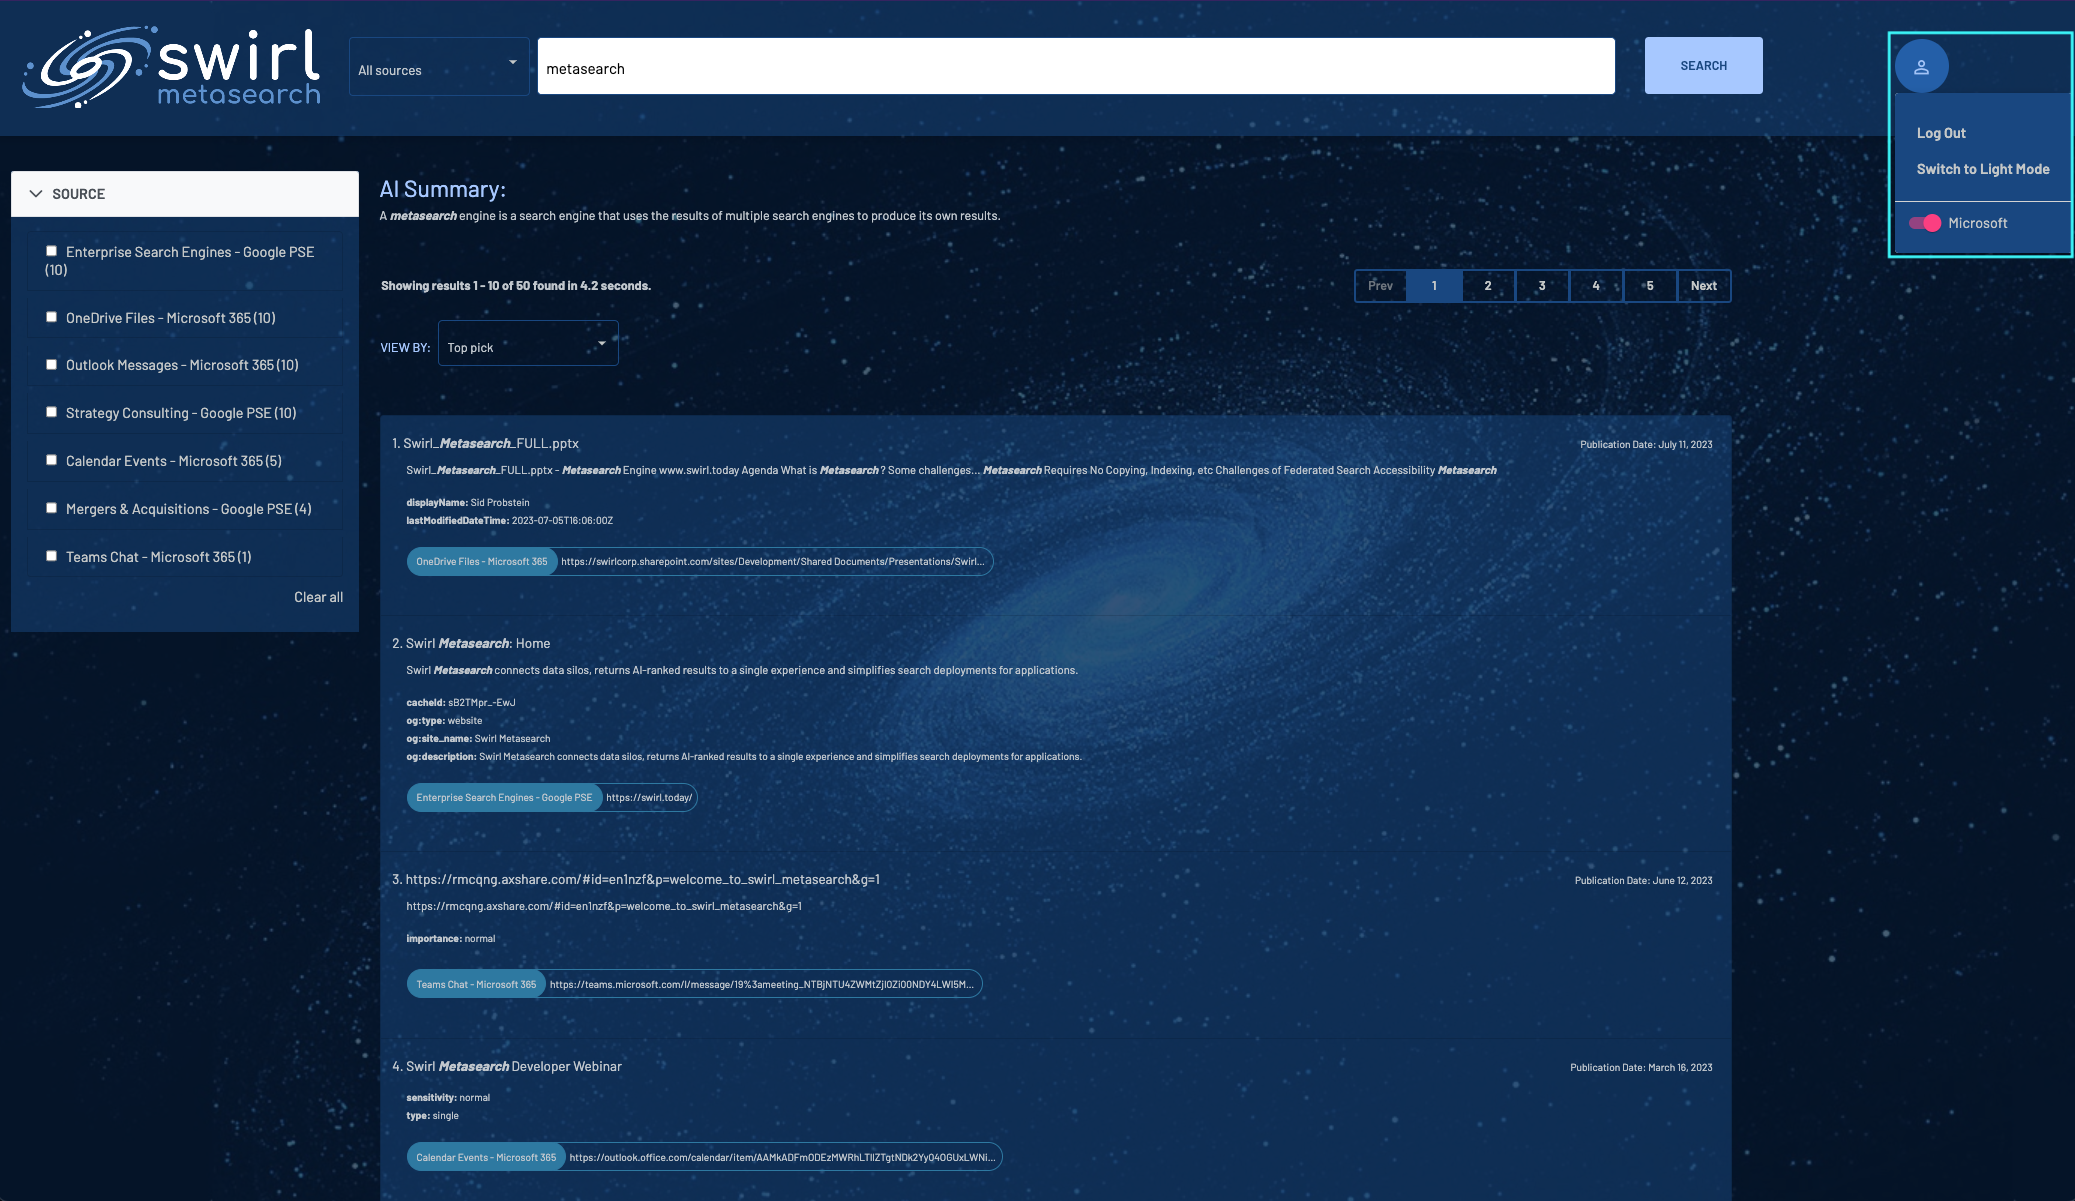Click the metasearch query input field
The image size is (2075, 1201).
[x=1076, y=66]
